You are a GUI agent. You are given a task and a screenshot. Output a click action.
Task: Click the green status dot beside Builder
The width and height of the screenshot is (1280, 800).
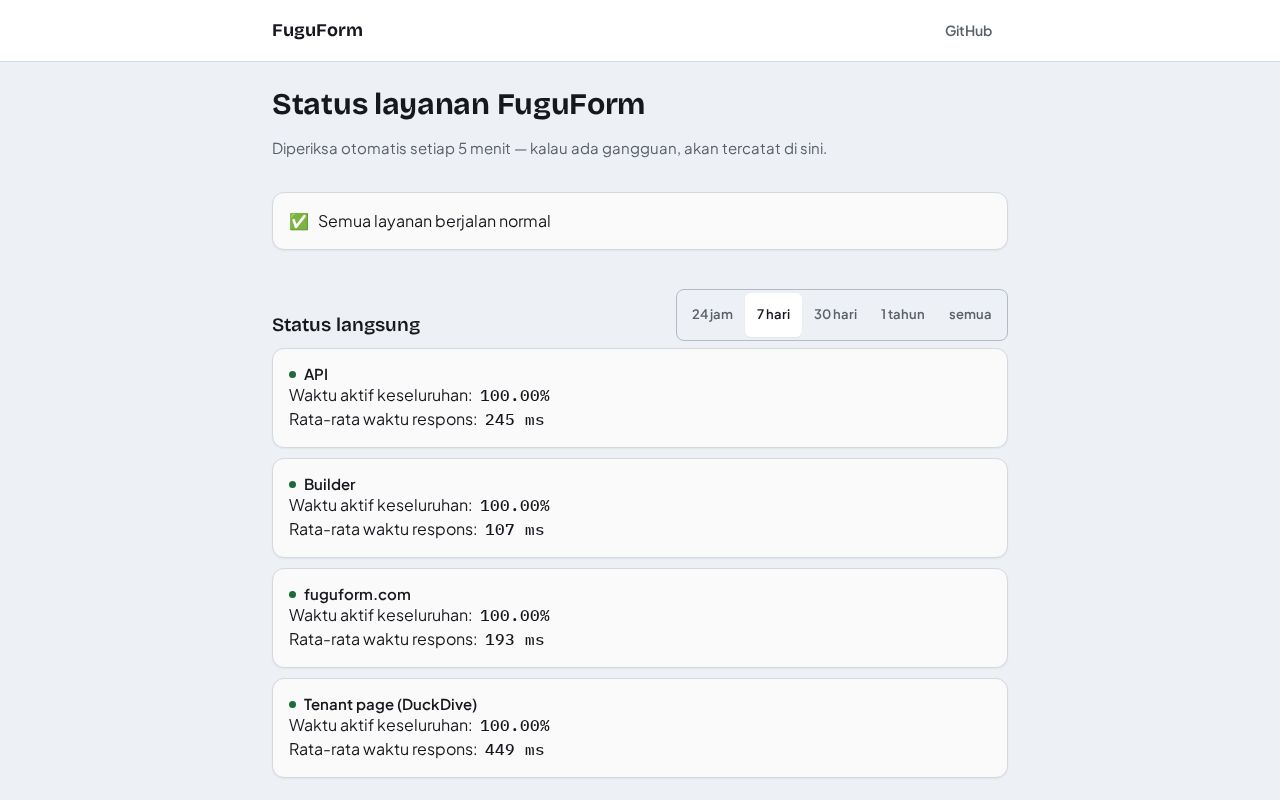[x=293, y=485]
